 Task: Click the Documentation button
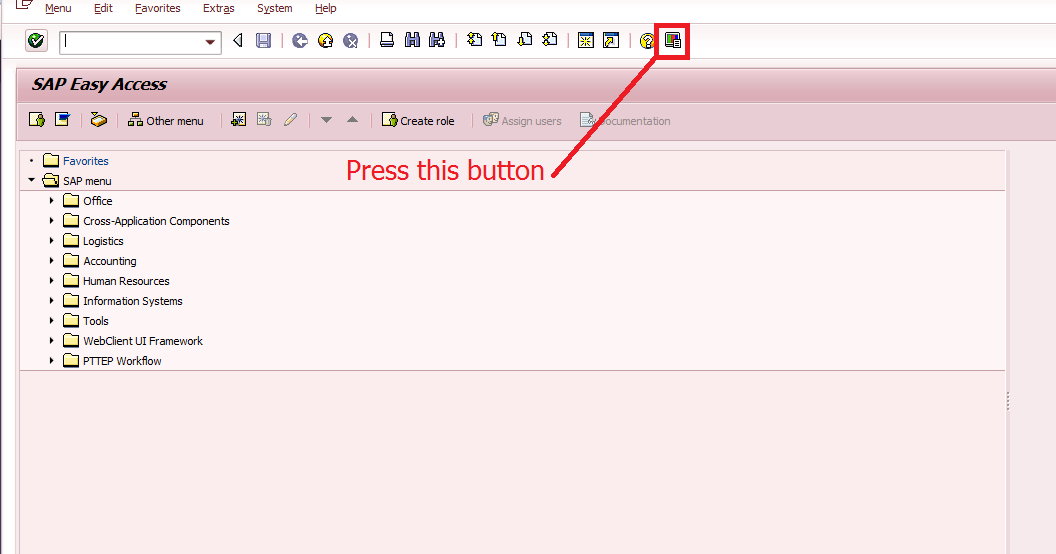[625, 120]
